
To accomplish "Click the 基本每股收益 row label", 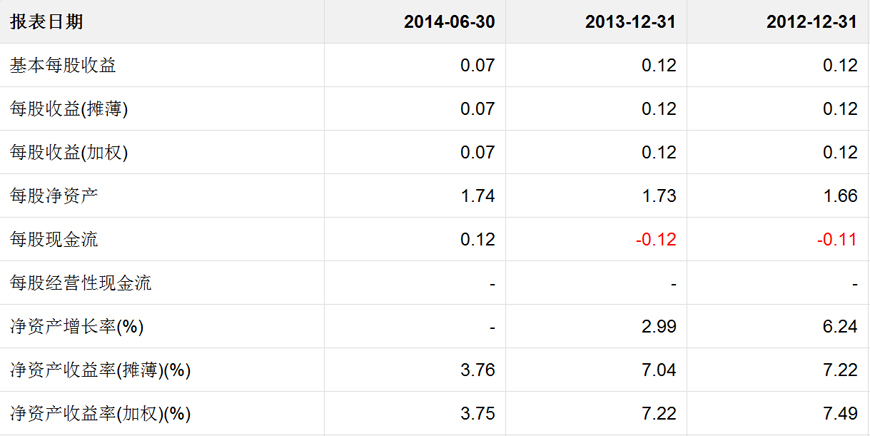I will [63, 66].
